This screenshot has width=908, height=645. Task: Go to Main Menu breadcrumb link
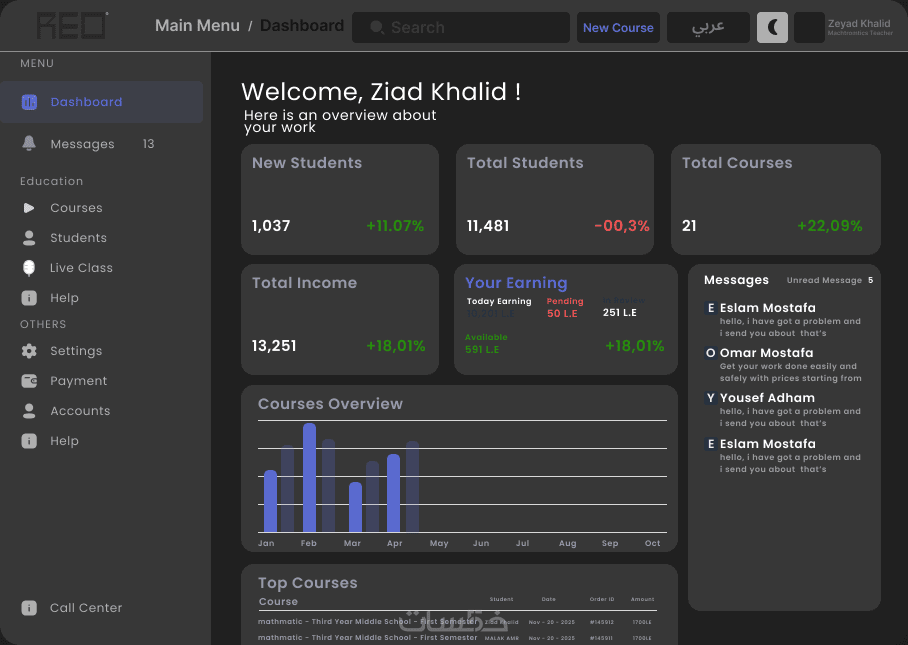pos(197,26)
